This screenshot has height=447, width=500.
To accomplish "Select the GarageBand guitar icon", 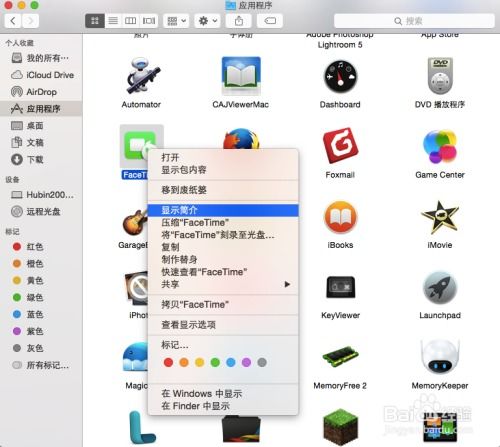I will pyautogui.click(x=135, y=222).
